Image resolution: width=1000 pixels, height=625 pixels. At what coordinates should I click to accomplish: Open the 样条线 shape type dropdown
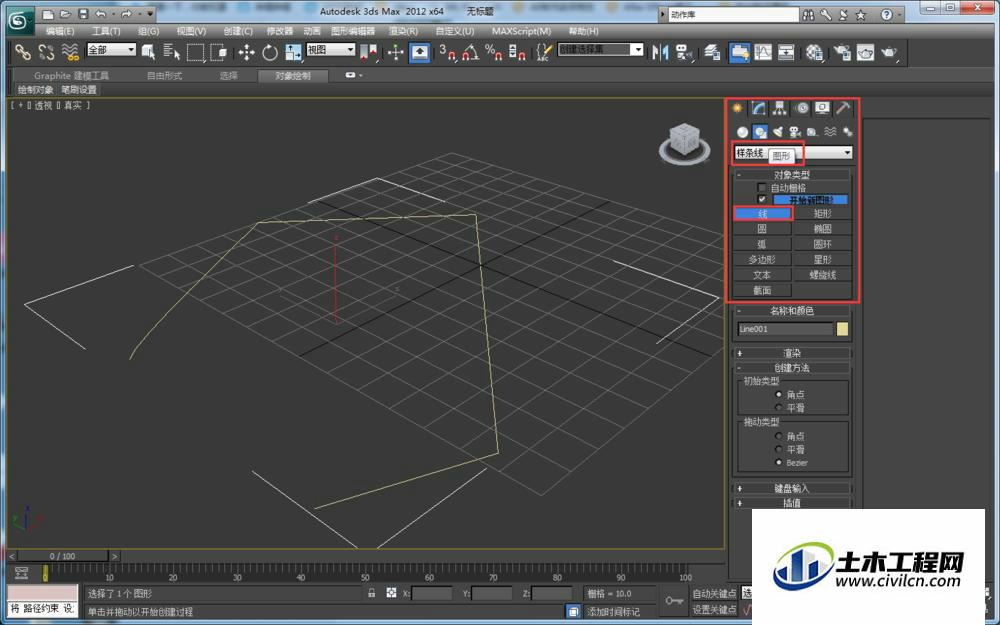(x=793, y=152)
